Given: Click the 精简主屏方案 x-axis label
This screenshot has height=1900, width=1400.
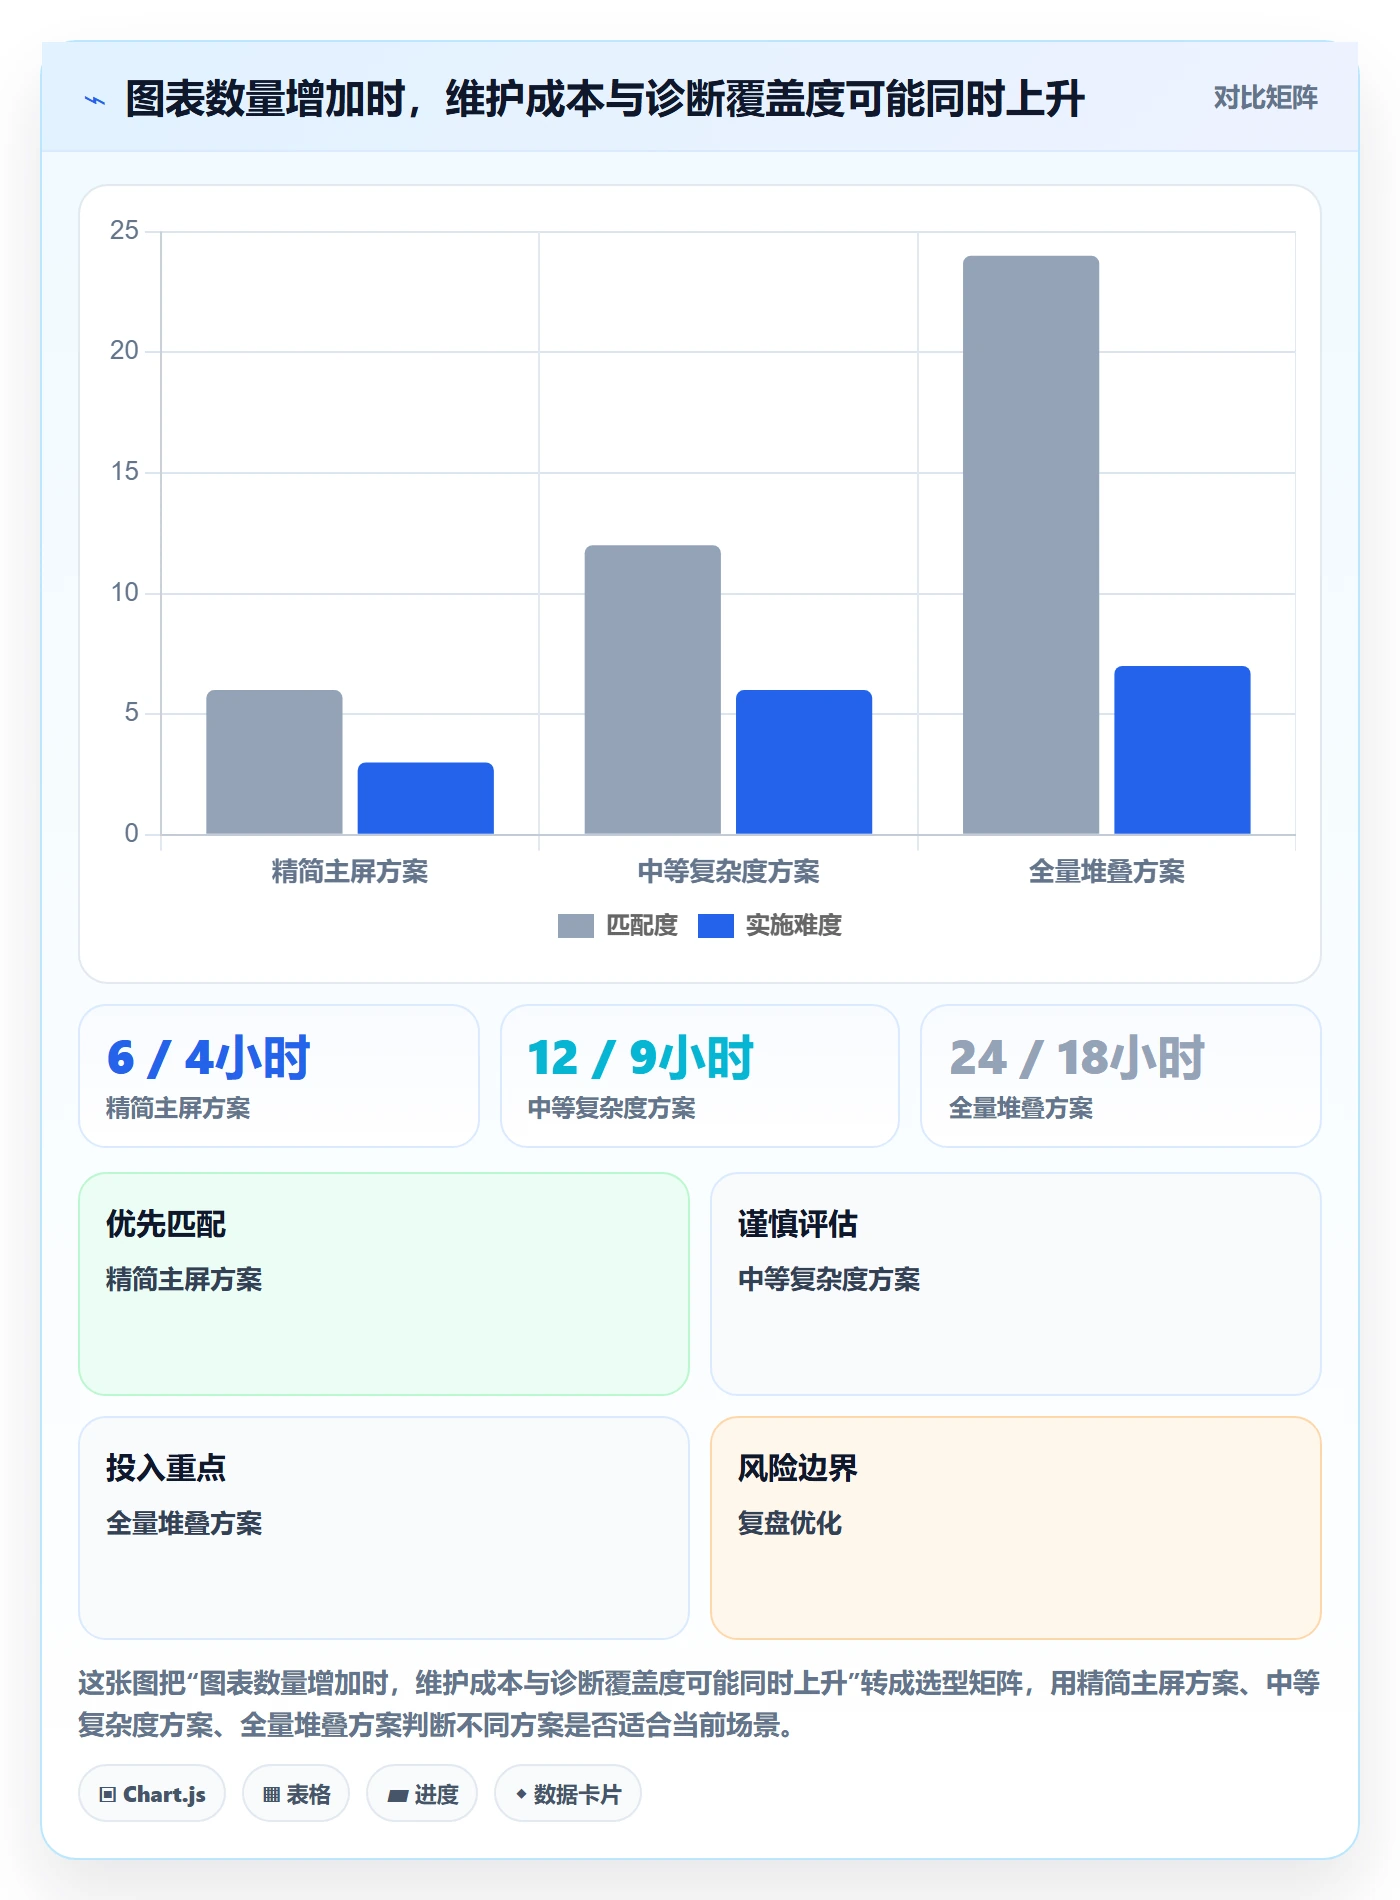Looking at the screenshot, I should click(x=350, y=872).
